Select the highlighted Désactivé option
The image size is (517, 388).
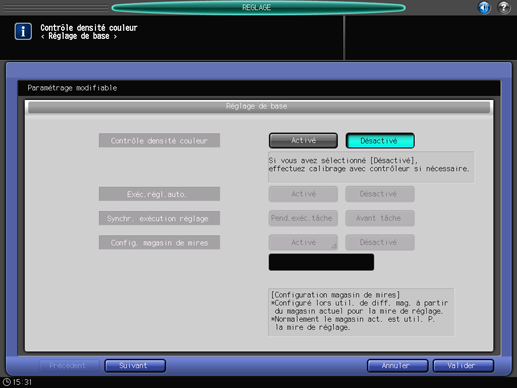(x=380, y=141)
